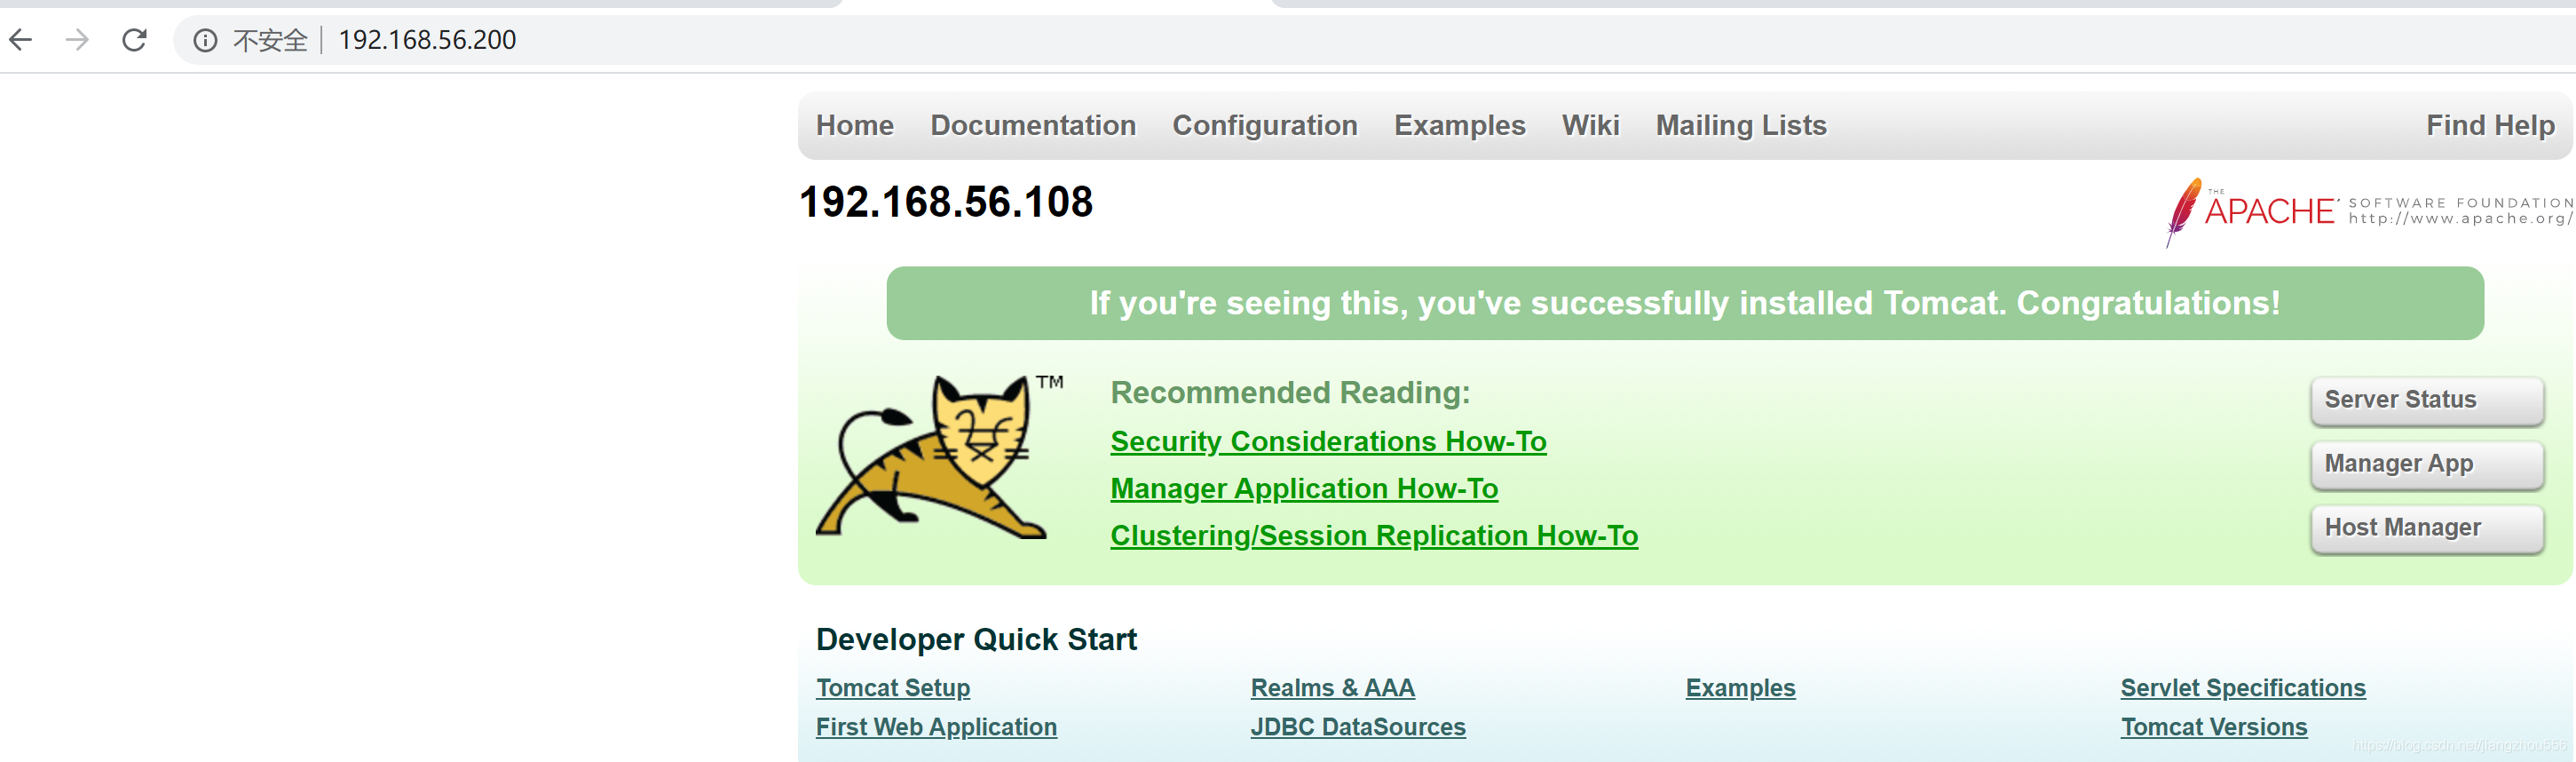Reload the page with refresh icon
Image resolution: width=2576 pixels, height=762 pixels.
click(134, 40)
